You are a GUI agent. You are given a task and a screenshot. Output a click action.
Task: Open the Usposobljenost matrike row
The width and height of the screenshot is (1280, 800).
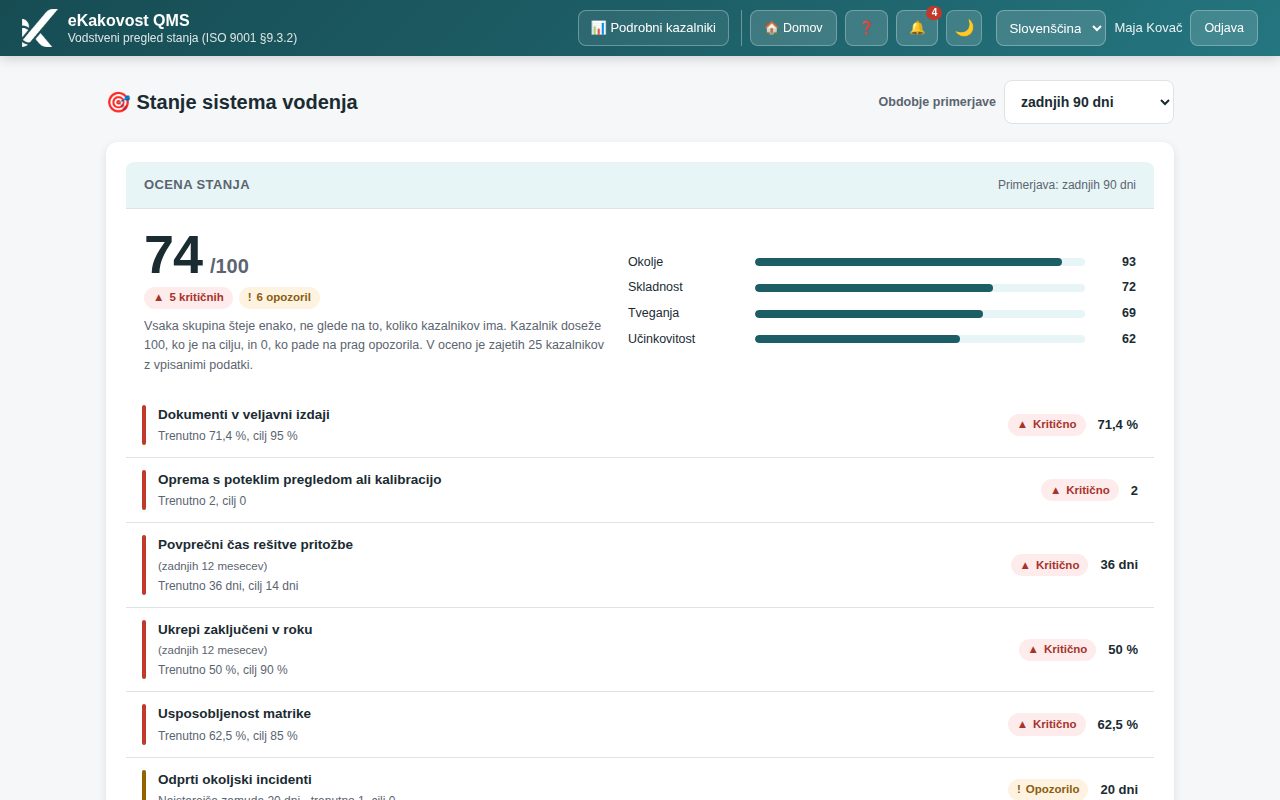coord(640,724)
